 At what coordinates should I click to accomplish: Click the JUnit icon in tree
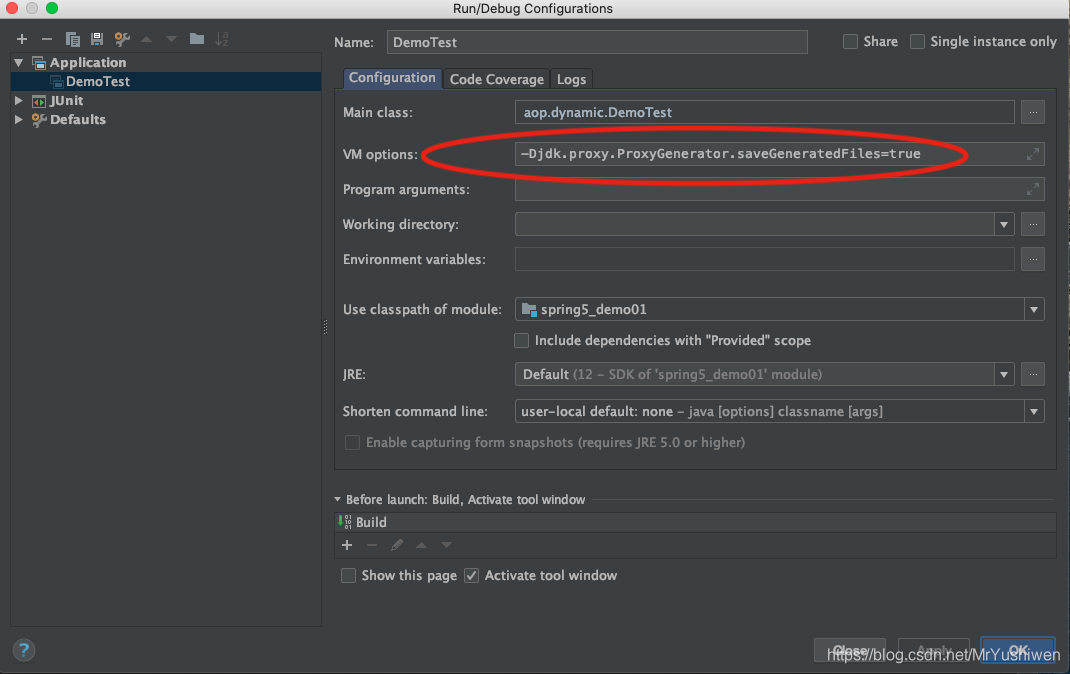[39, 101]
